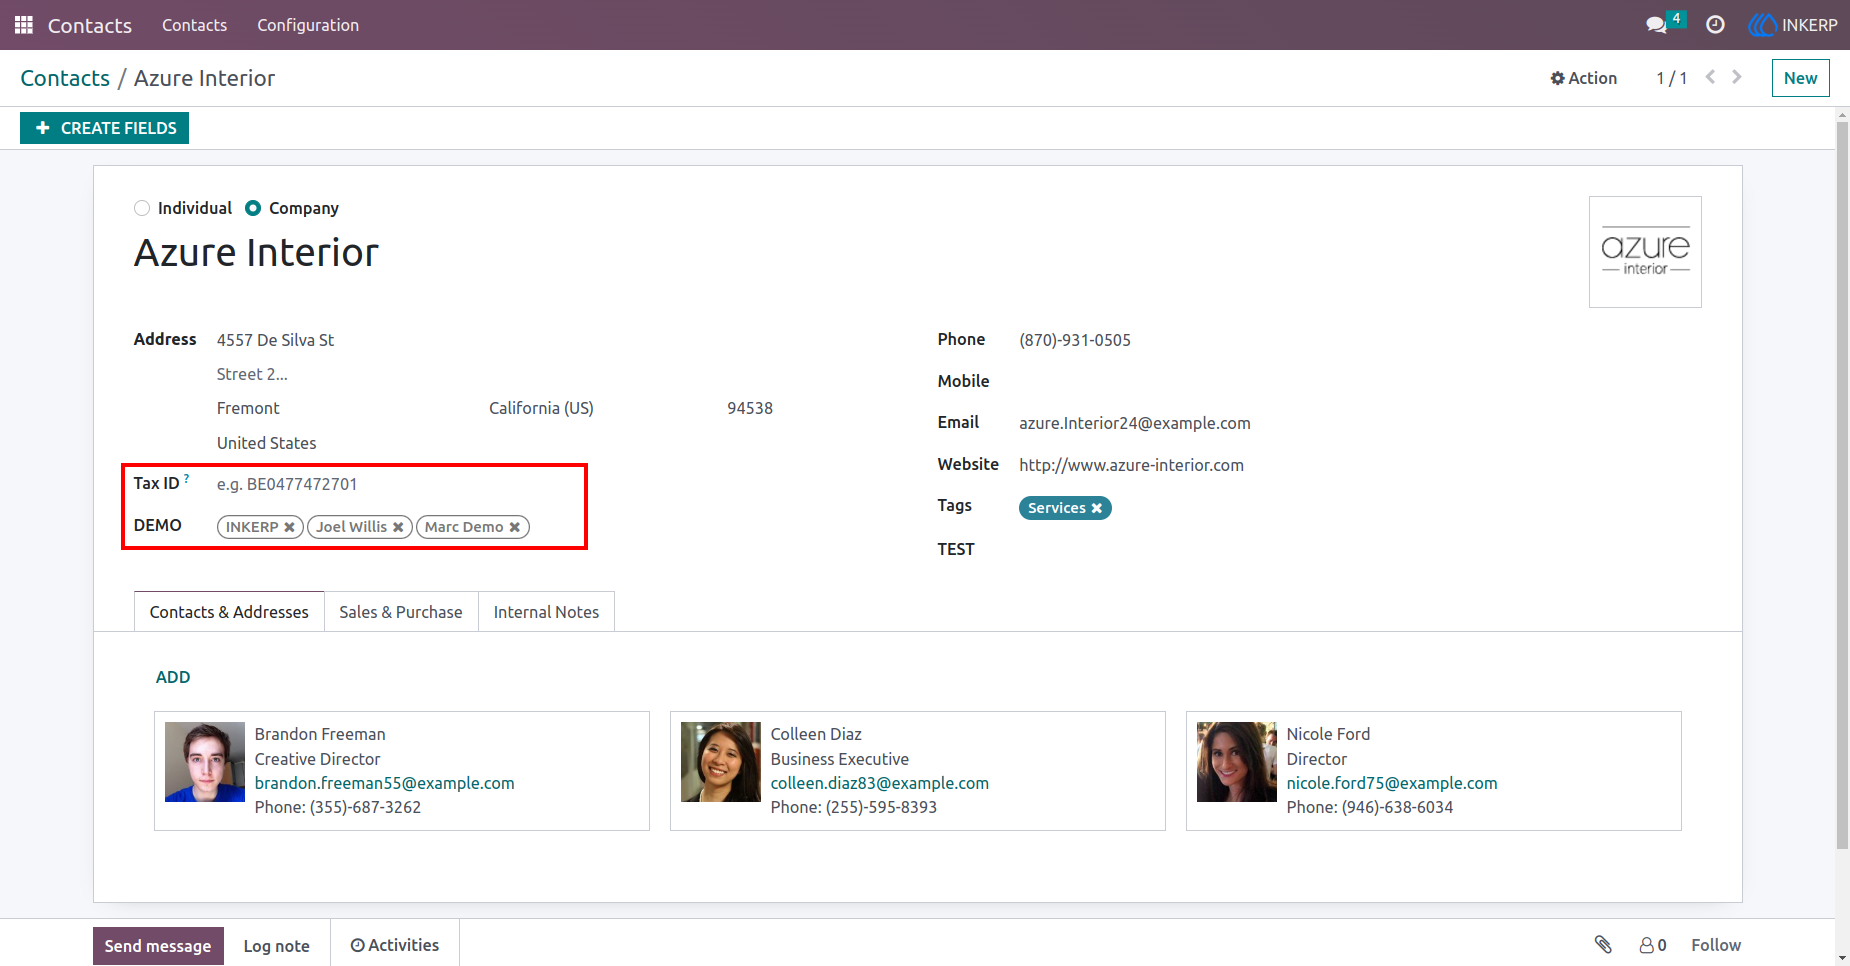1850x966 pixels.
Task: Go to the previous record arrow
Action: (1710, 77)
